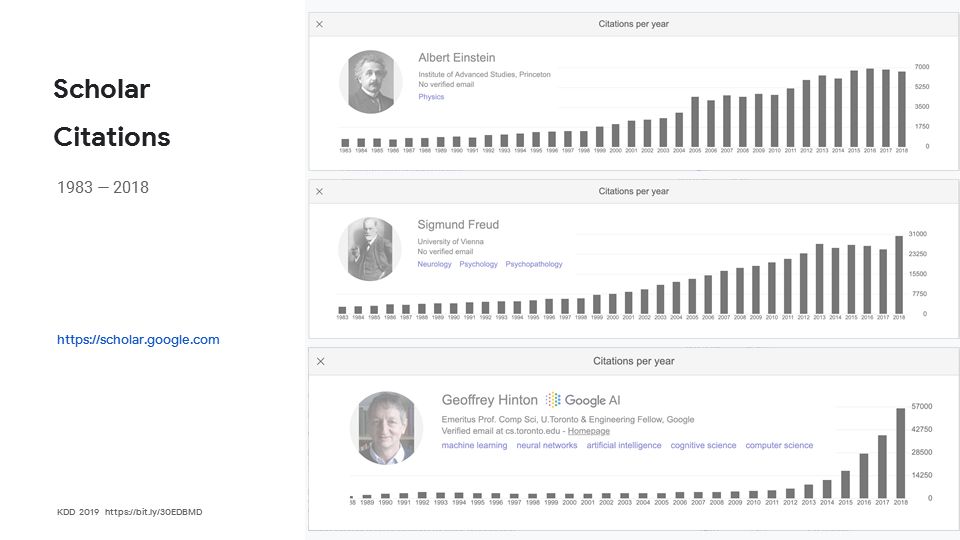Open the Neurology interest tag
The width and height of the screenshot is (960, 540).
[x=434, y=265]
